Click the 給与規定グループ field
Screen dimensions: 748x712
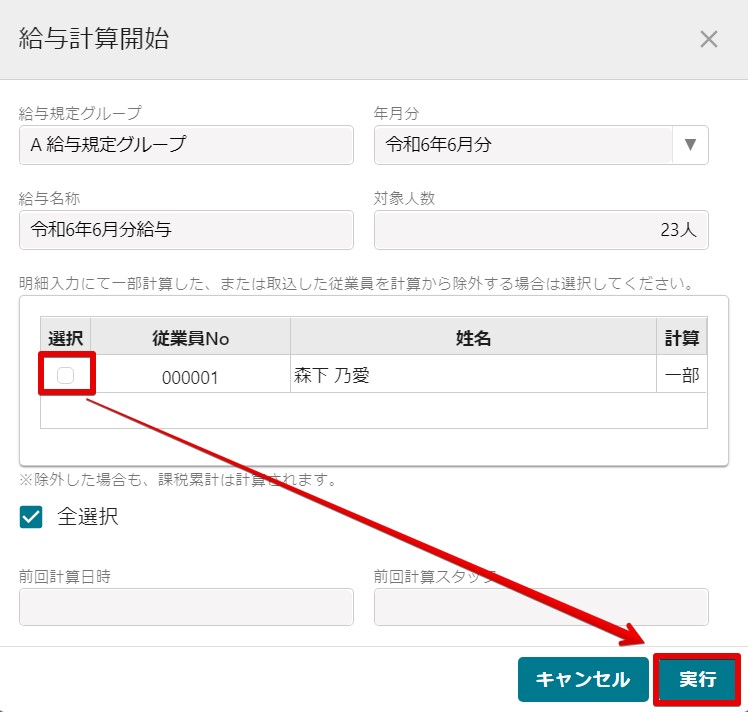point(187,145)
